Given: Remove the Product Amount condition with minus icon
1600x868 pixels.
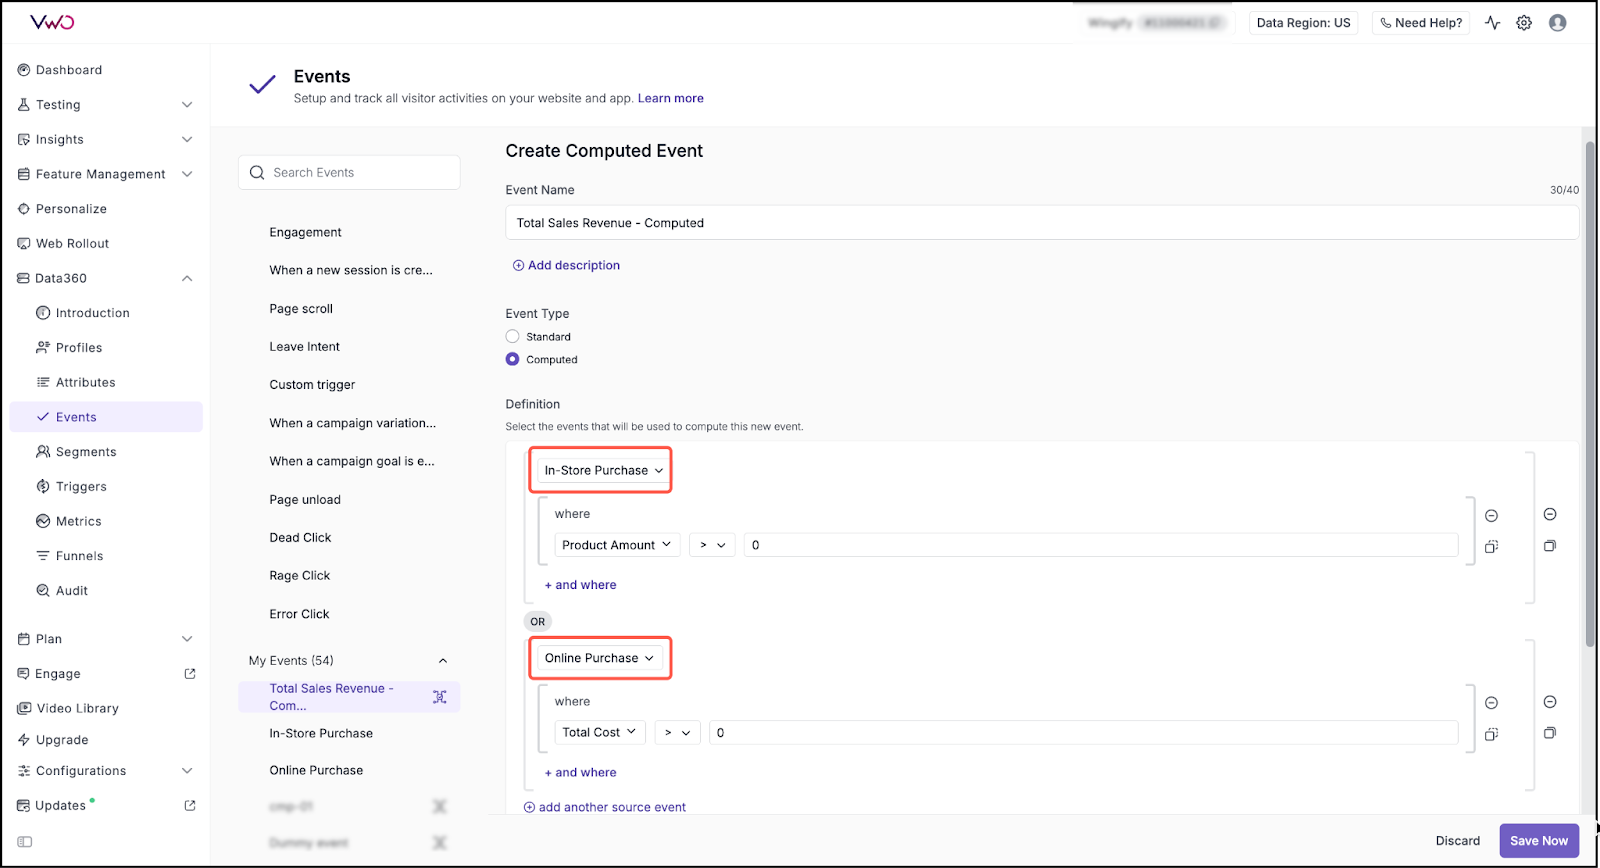Looking at the screenshot, I should (x=1491, y=516).
